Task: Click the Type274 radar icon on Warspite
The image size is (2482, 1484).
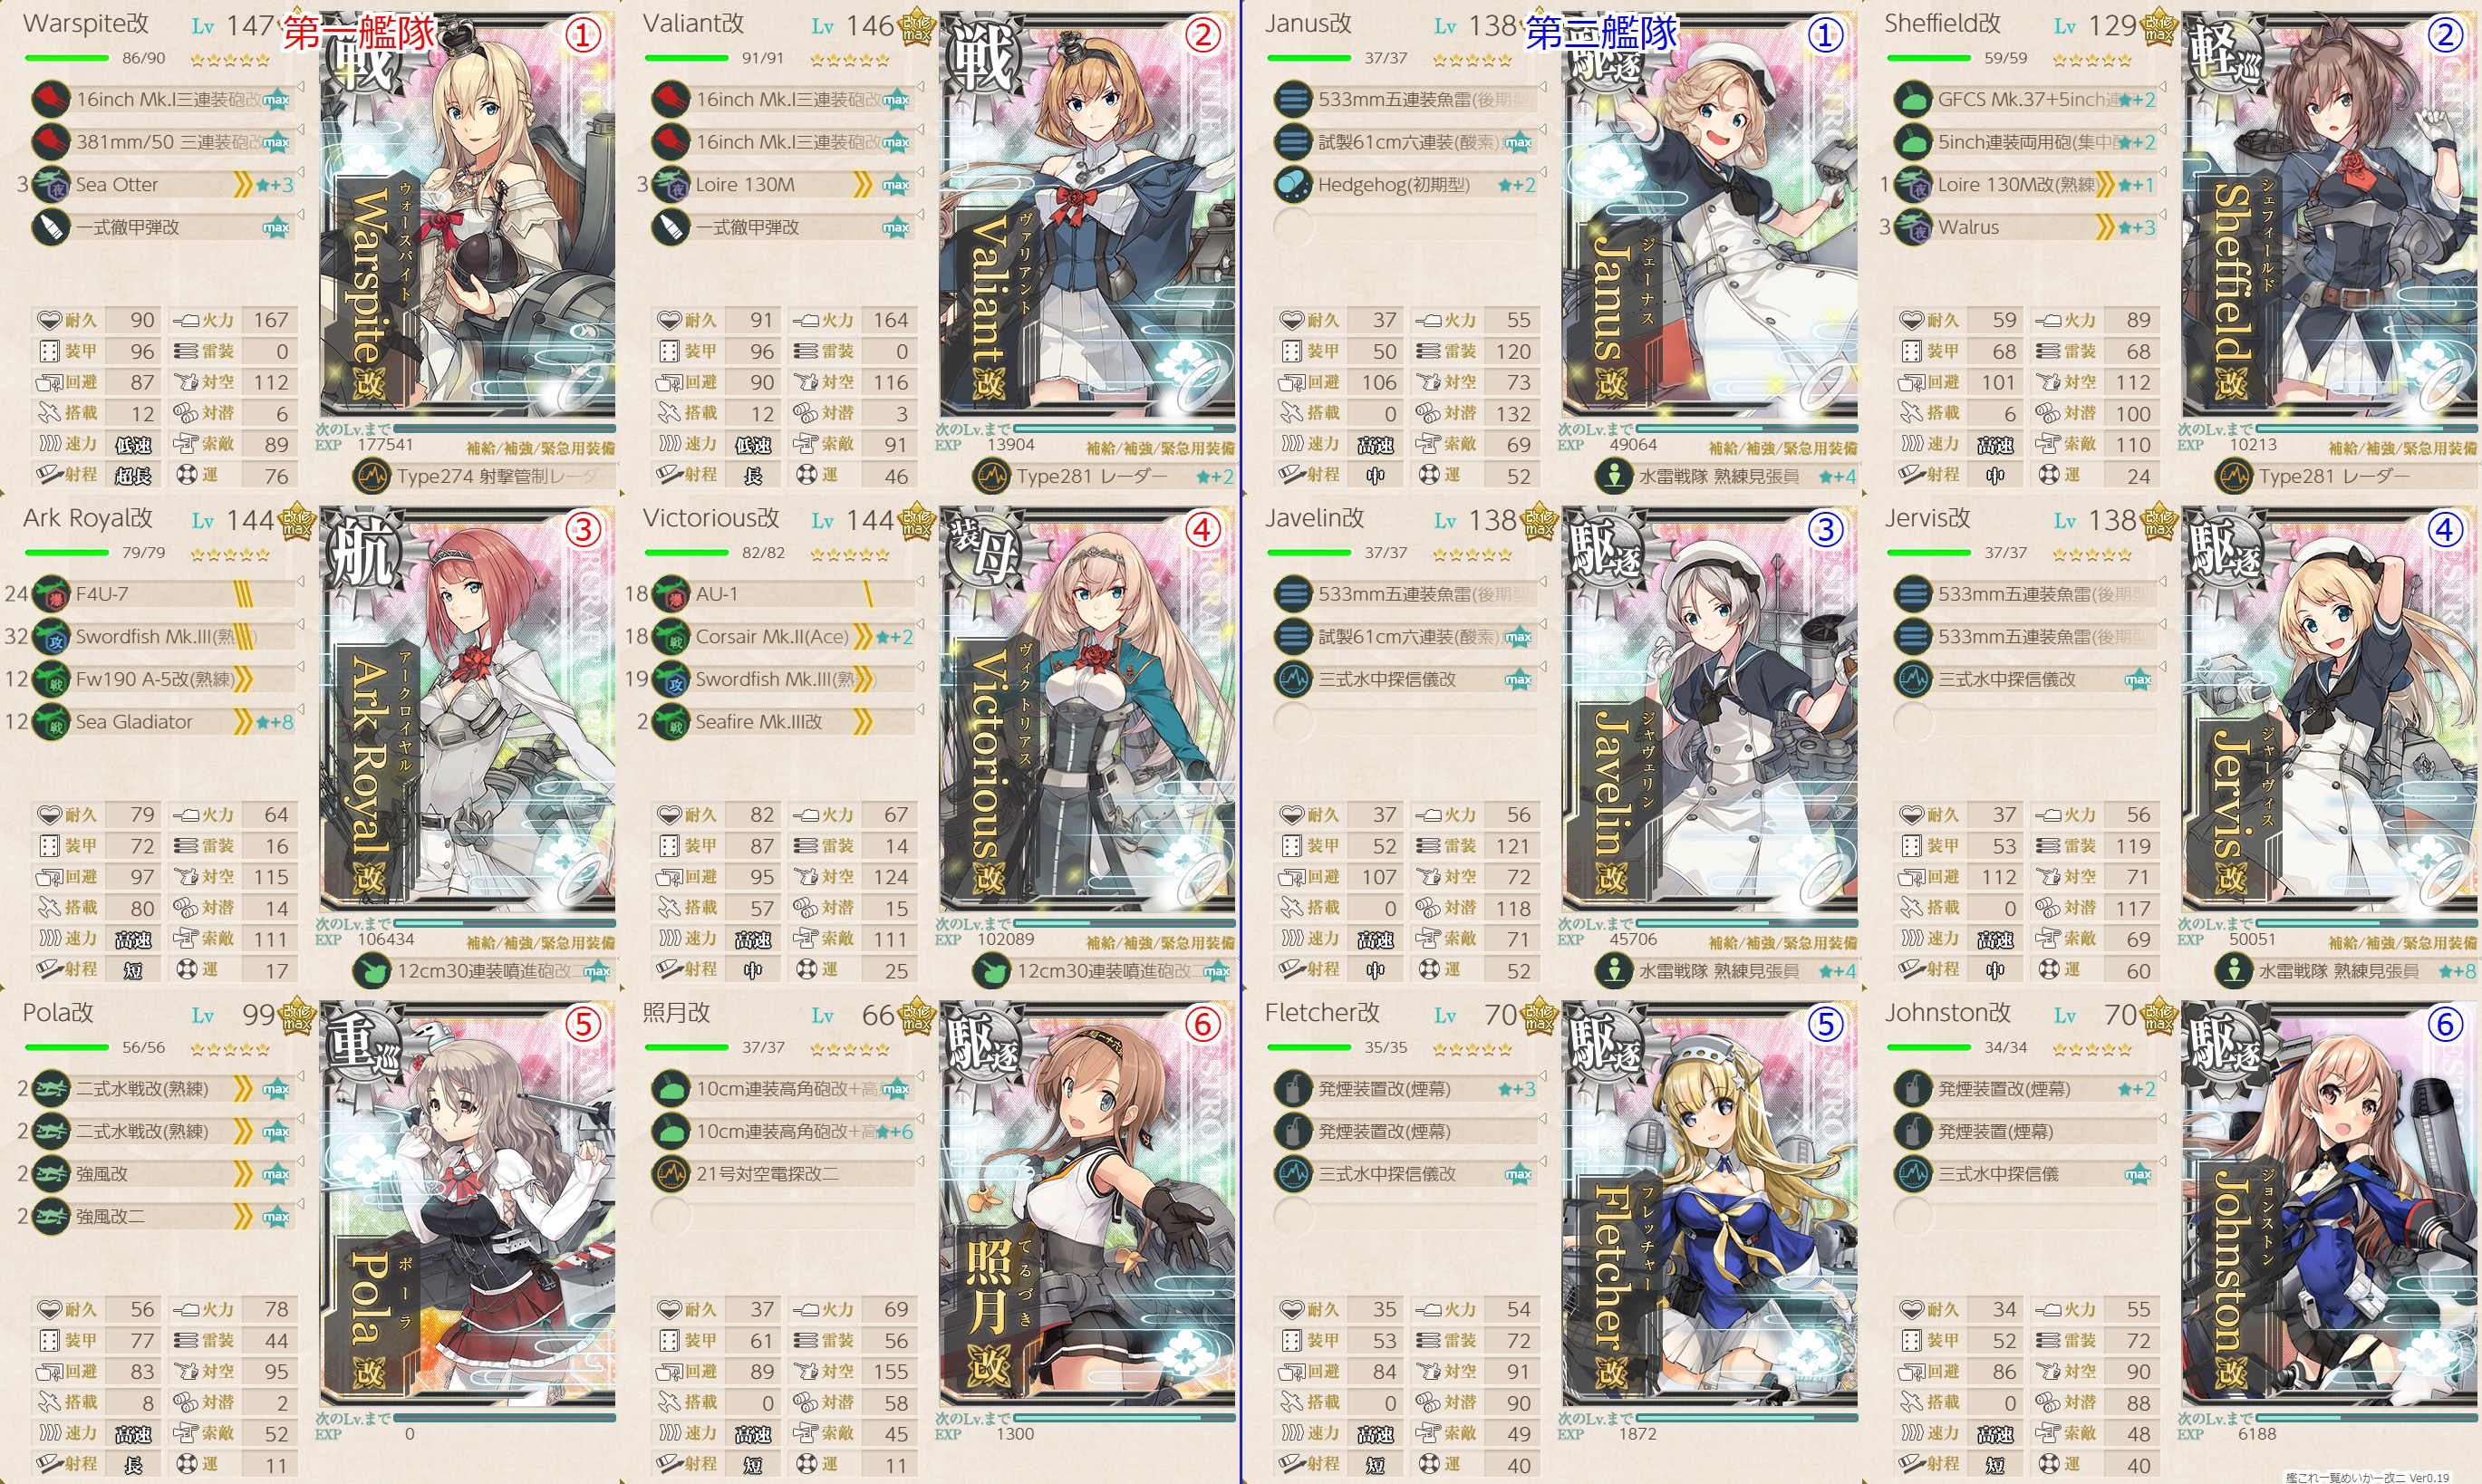Action: click(373, 477)
